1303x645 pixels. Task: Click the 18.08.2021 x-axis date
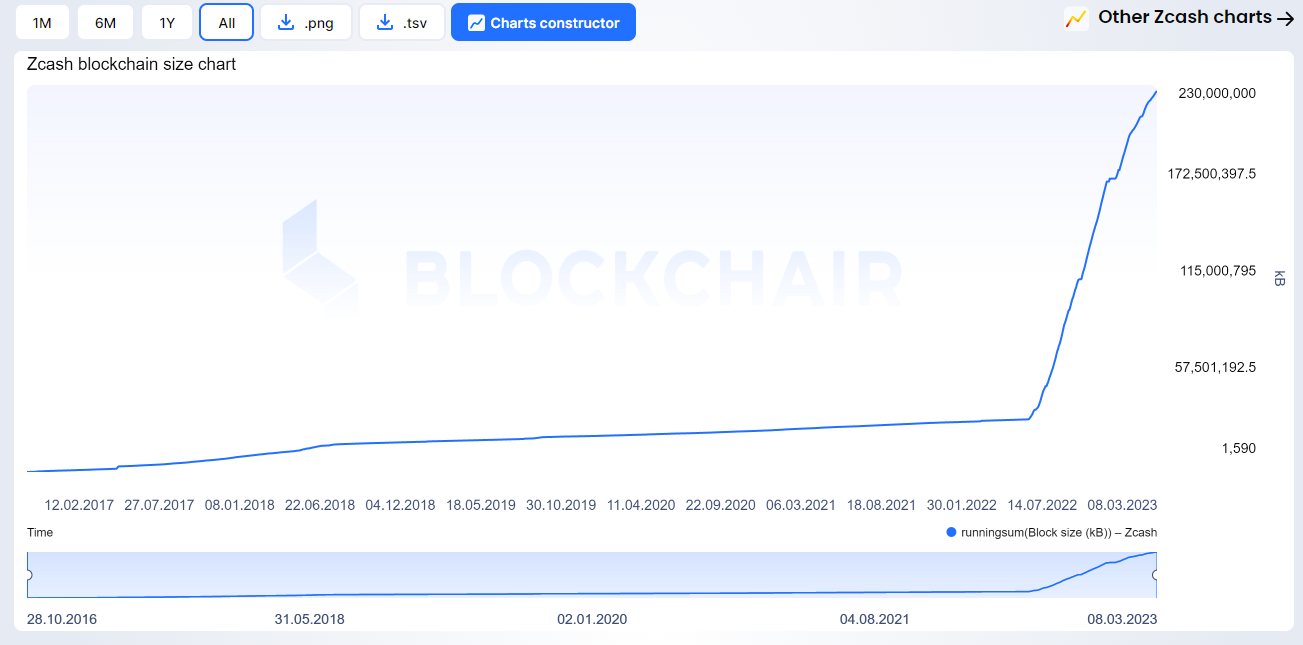(x=881, y=505)
